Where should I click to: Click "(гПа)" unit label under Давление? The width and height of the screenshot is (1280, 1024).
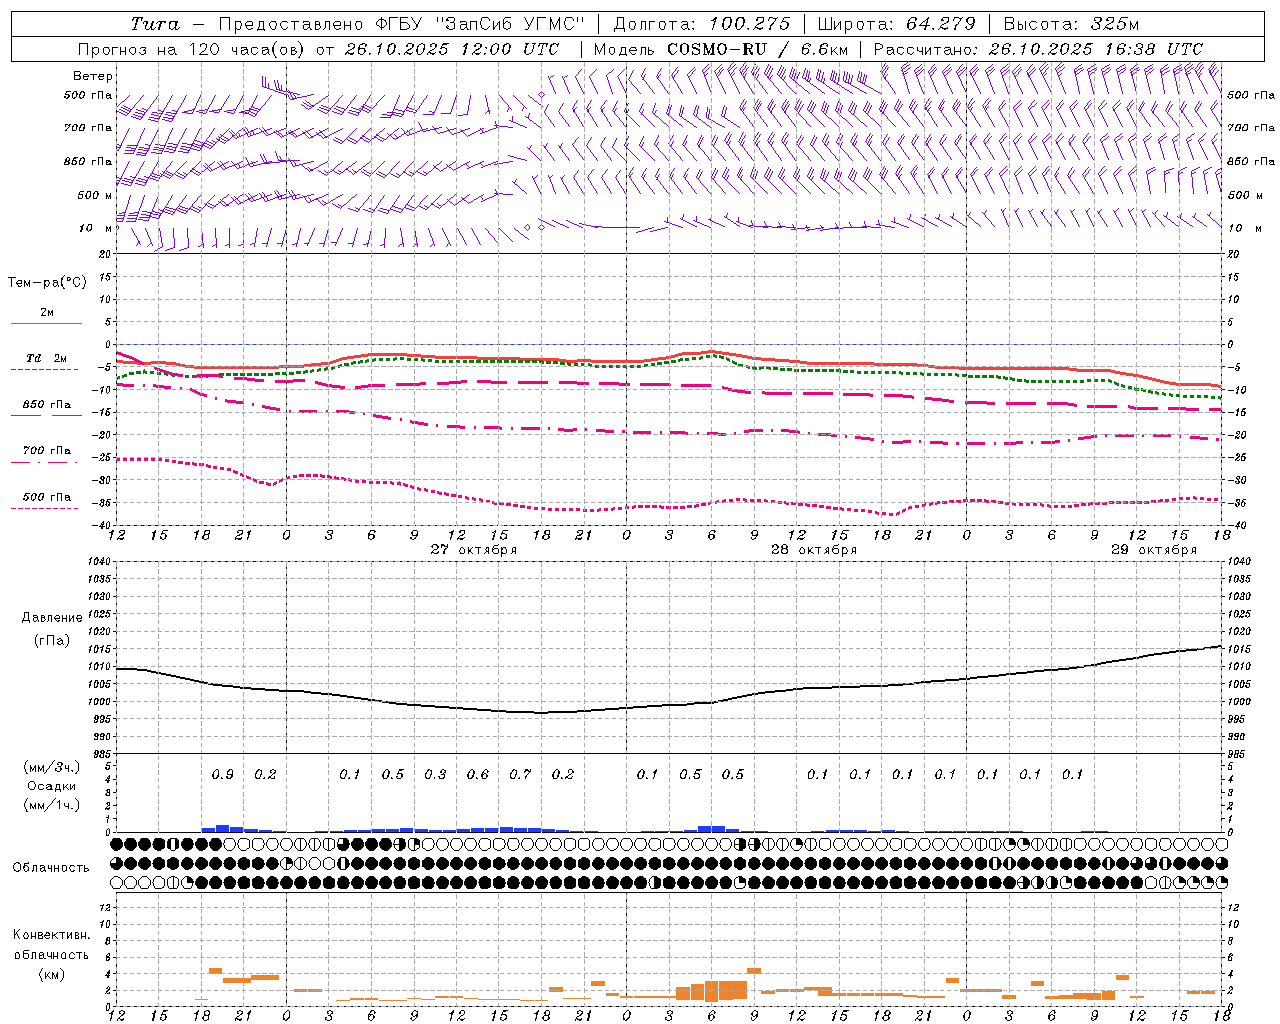[52, 641]
